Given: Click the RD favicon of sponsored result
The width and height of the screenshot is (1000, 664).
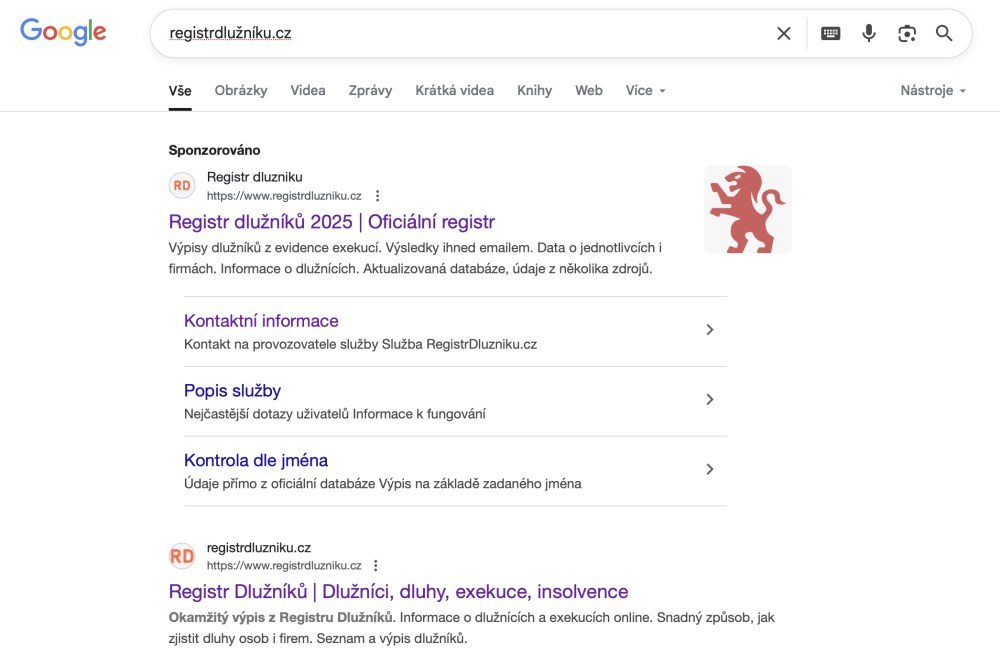Looking at the screenshot, I should point(182,186).
